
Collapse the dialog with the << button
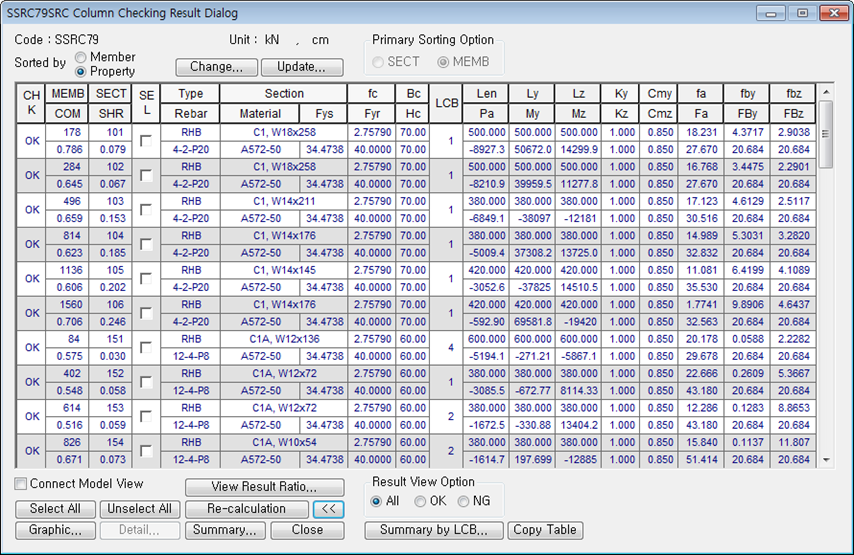[x=328, y=509]
